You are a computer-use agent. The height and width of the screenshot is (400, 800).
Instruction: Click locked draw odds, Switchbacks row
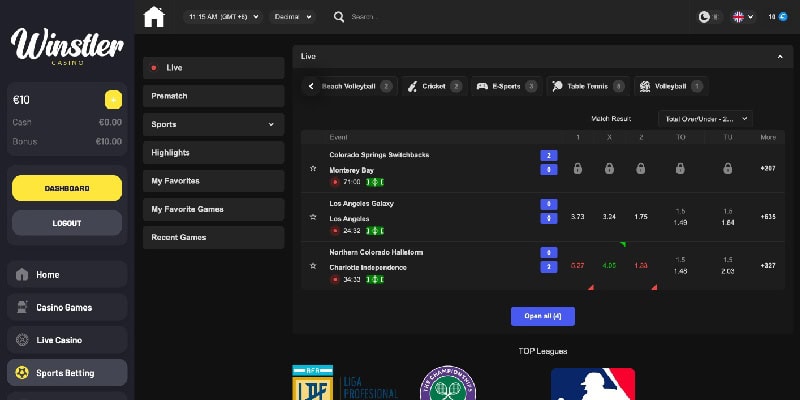tap(609, 168)
